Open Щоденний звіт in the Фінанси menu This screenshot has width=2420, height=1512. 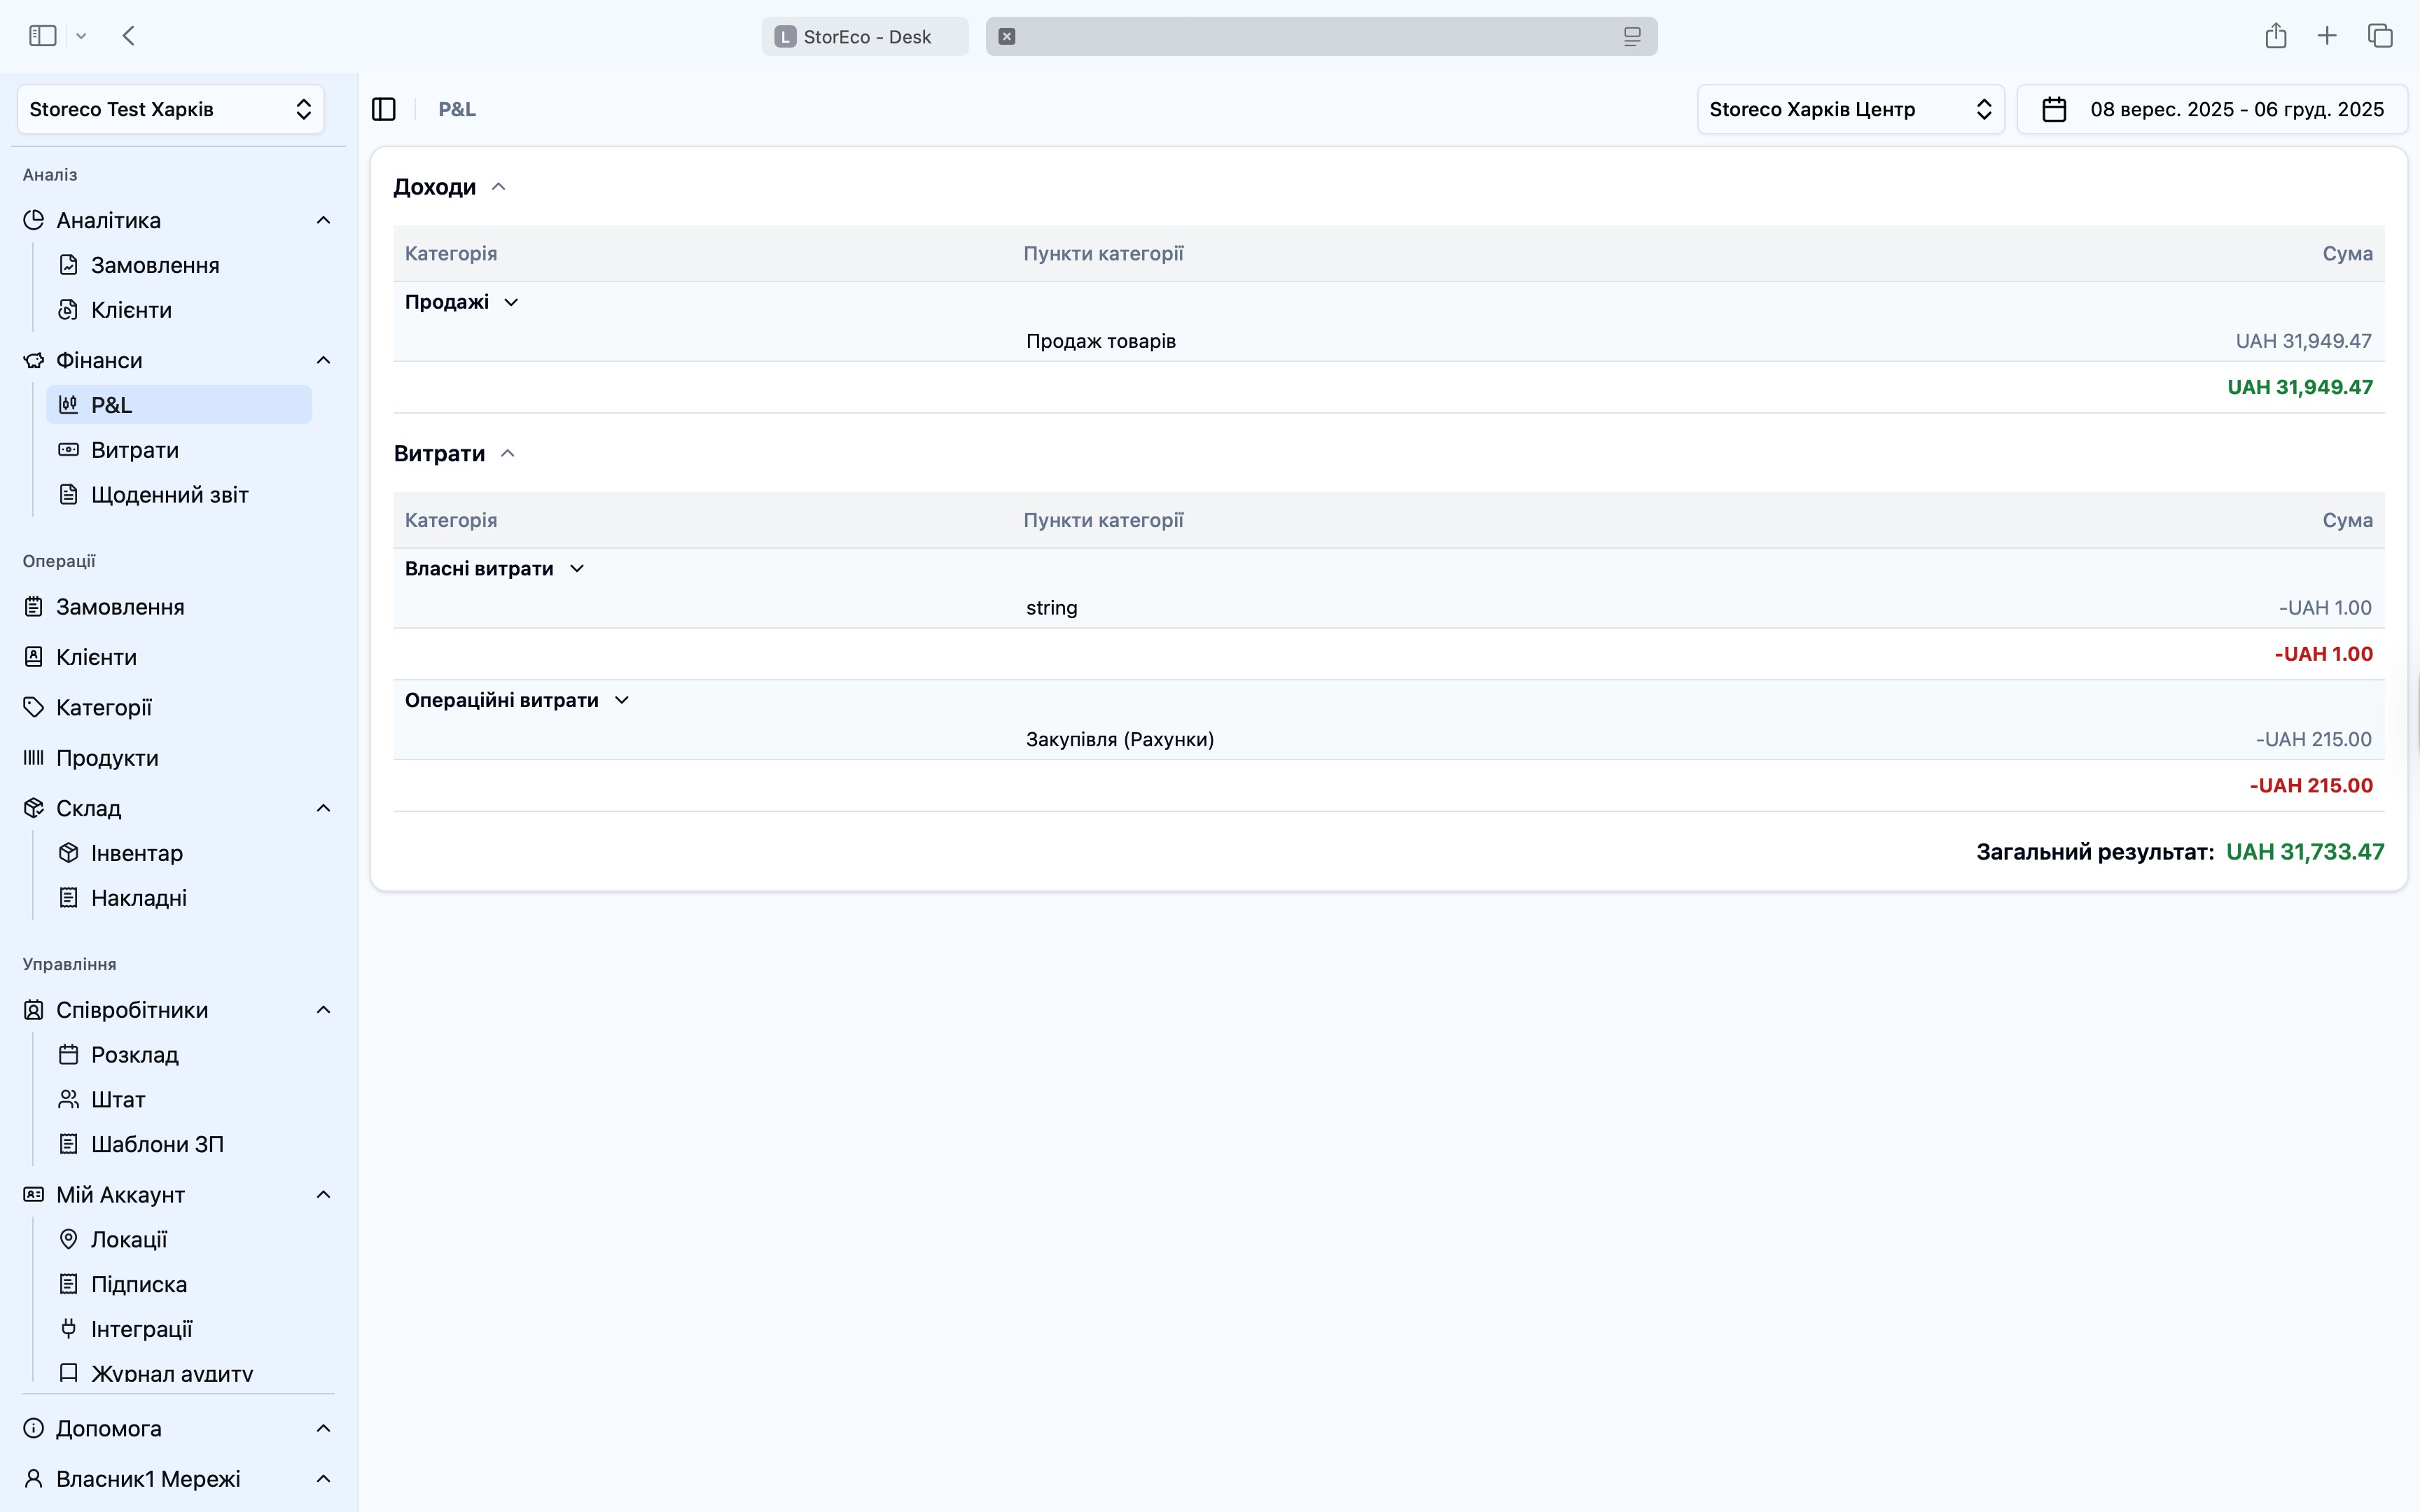169,495
